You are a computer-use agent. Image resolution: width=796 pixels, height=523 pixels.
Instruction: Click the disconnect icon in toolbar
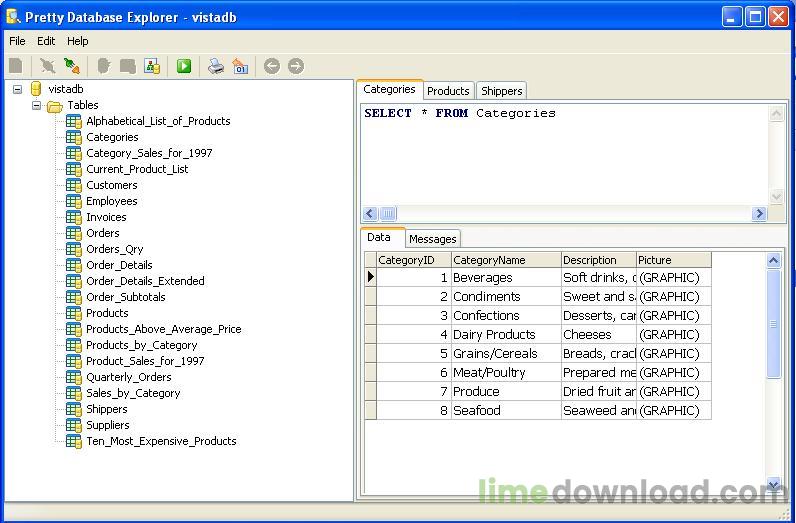coord(46,66)
